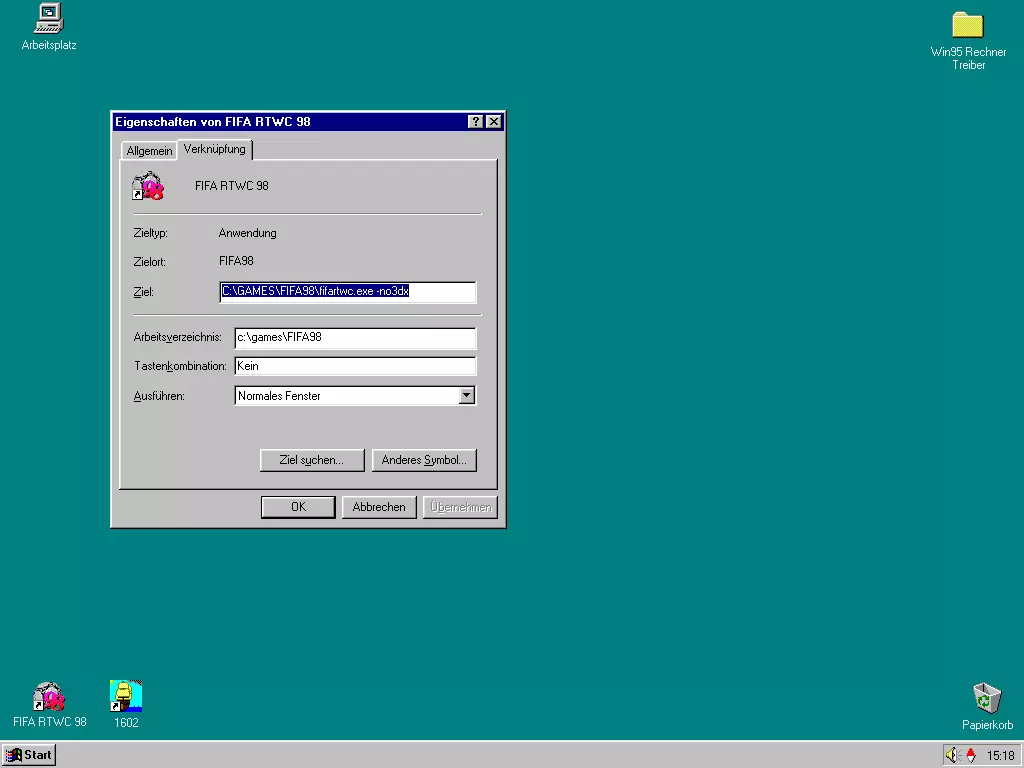Click the Zieltyp: label
Screen dimensions: 1024x768
click(x=150, y=233)
